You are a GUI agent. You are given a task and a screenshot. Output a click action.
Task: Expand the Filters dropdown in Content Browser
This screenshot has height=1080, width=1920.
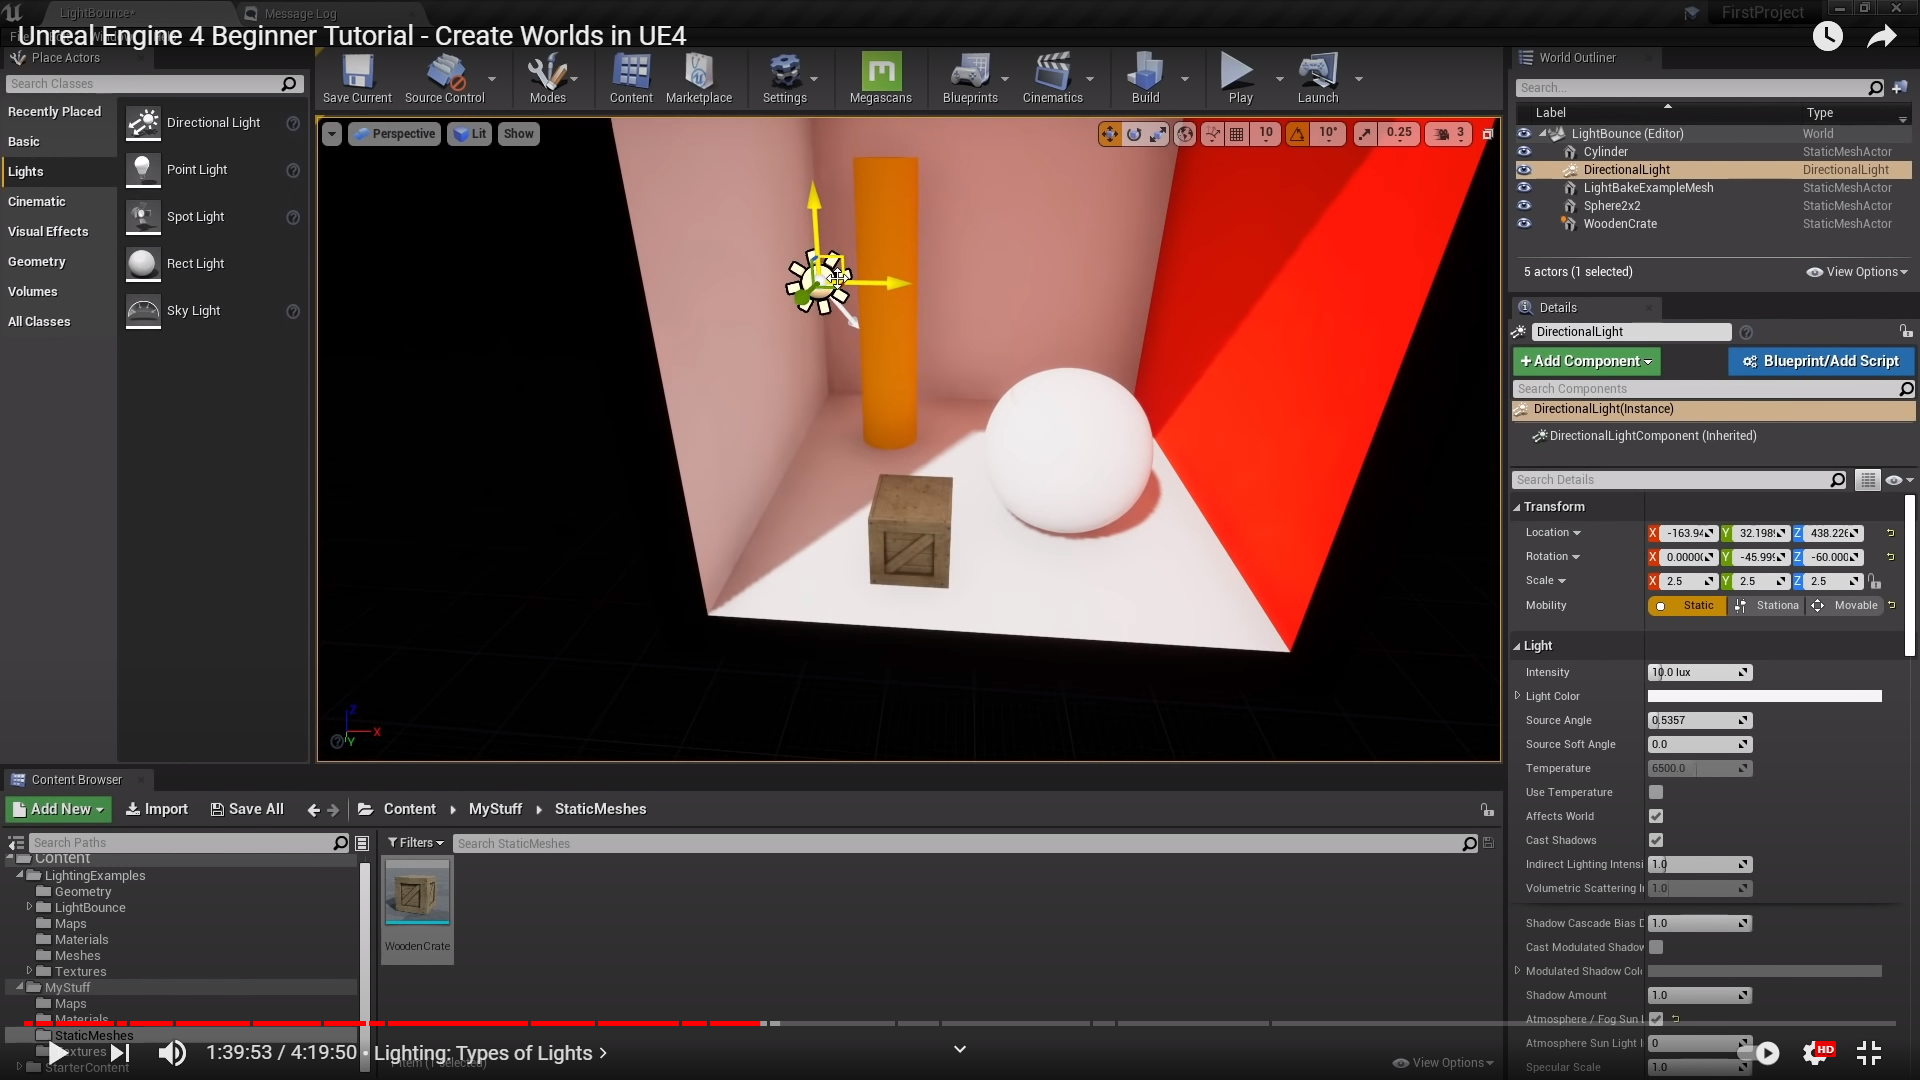pos(415,843)
